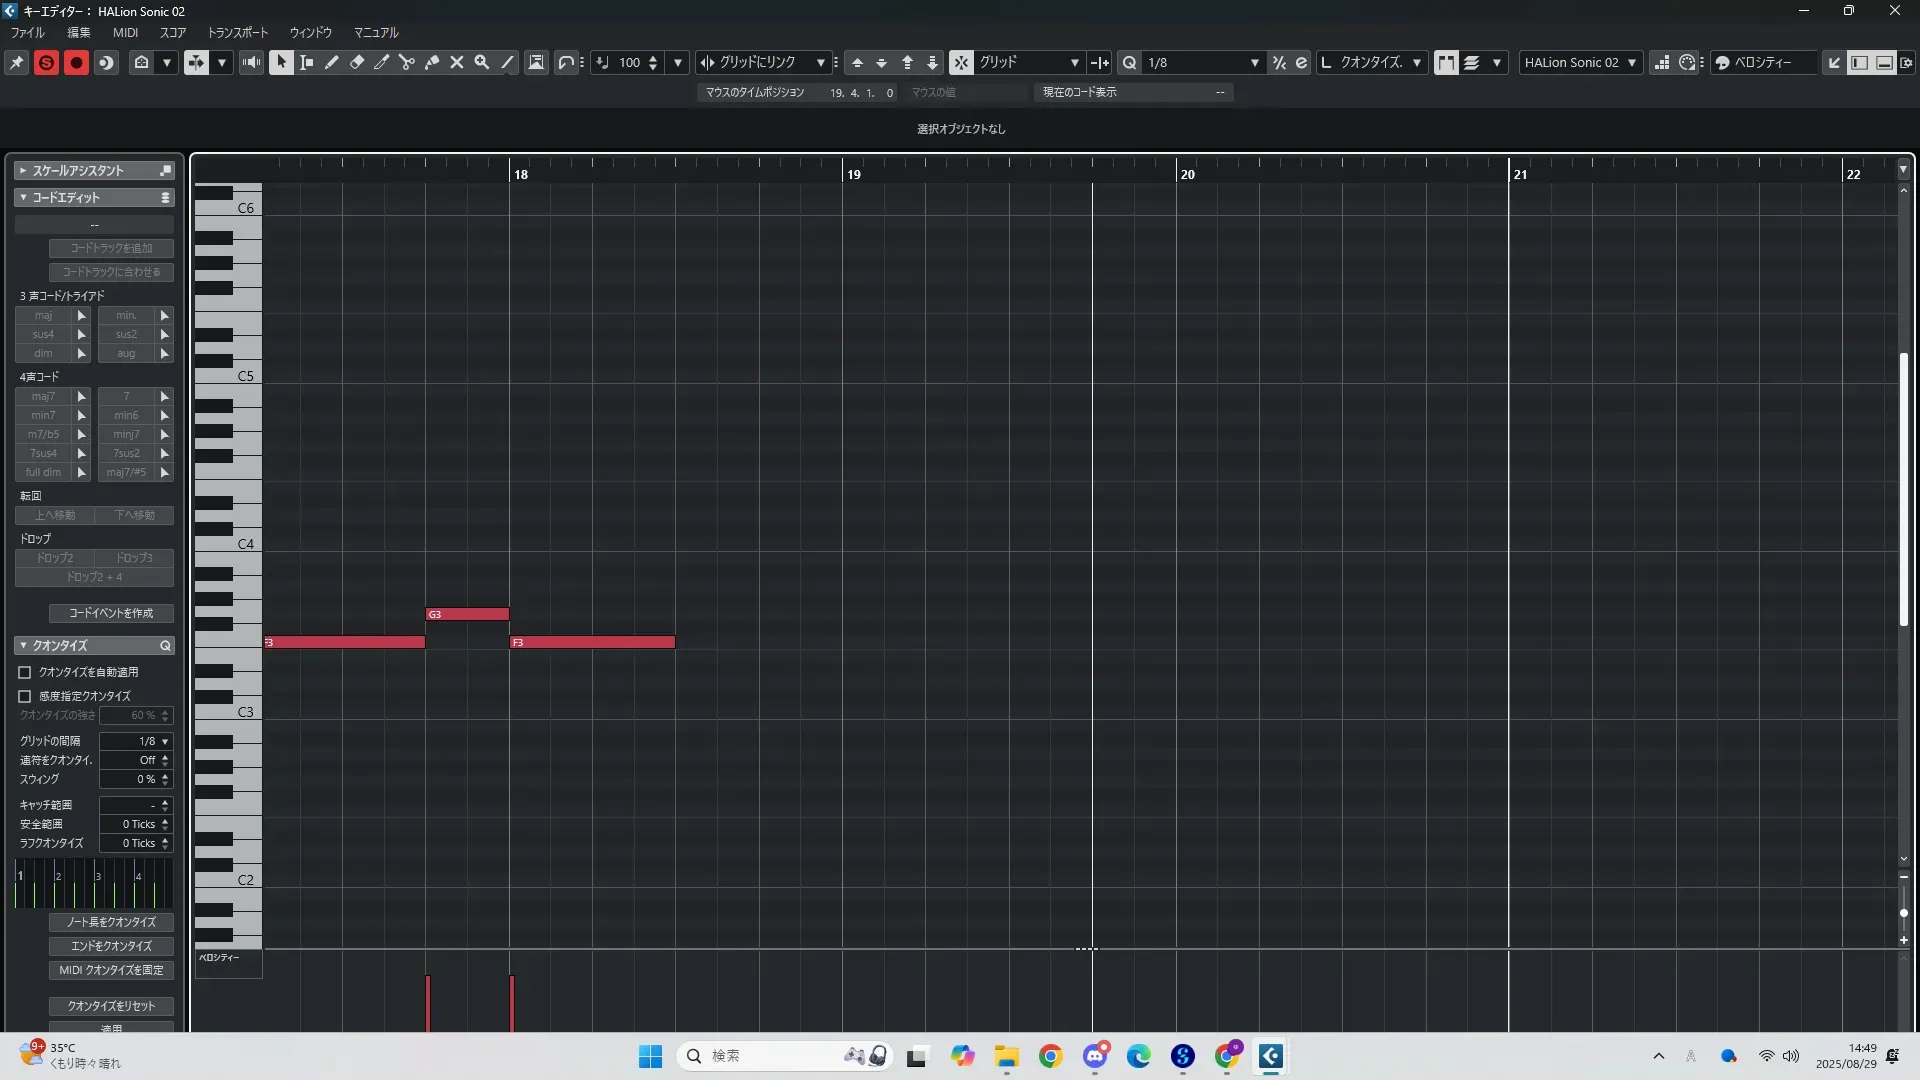This screenshot has height=1080, width=1920.
Task: Open the グリッドにリンク dropdown
Action: click(820, 62)
